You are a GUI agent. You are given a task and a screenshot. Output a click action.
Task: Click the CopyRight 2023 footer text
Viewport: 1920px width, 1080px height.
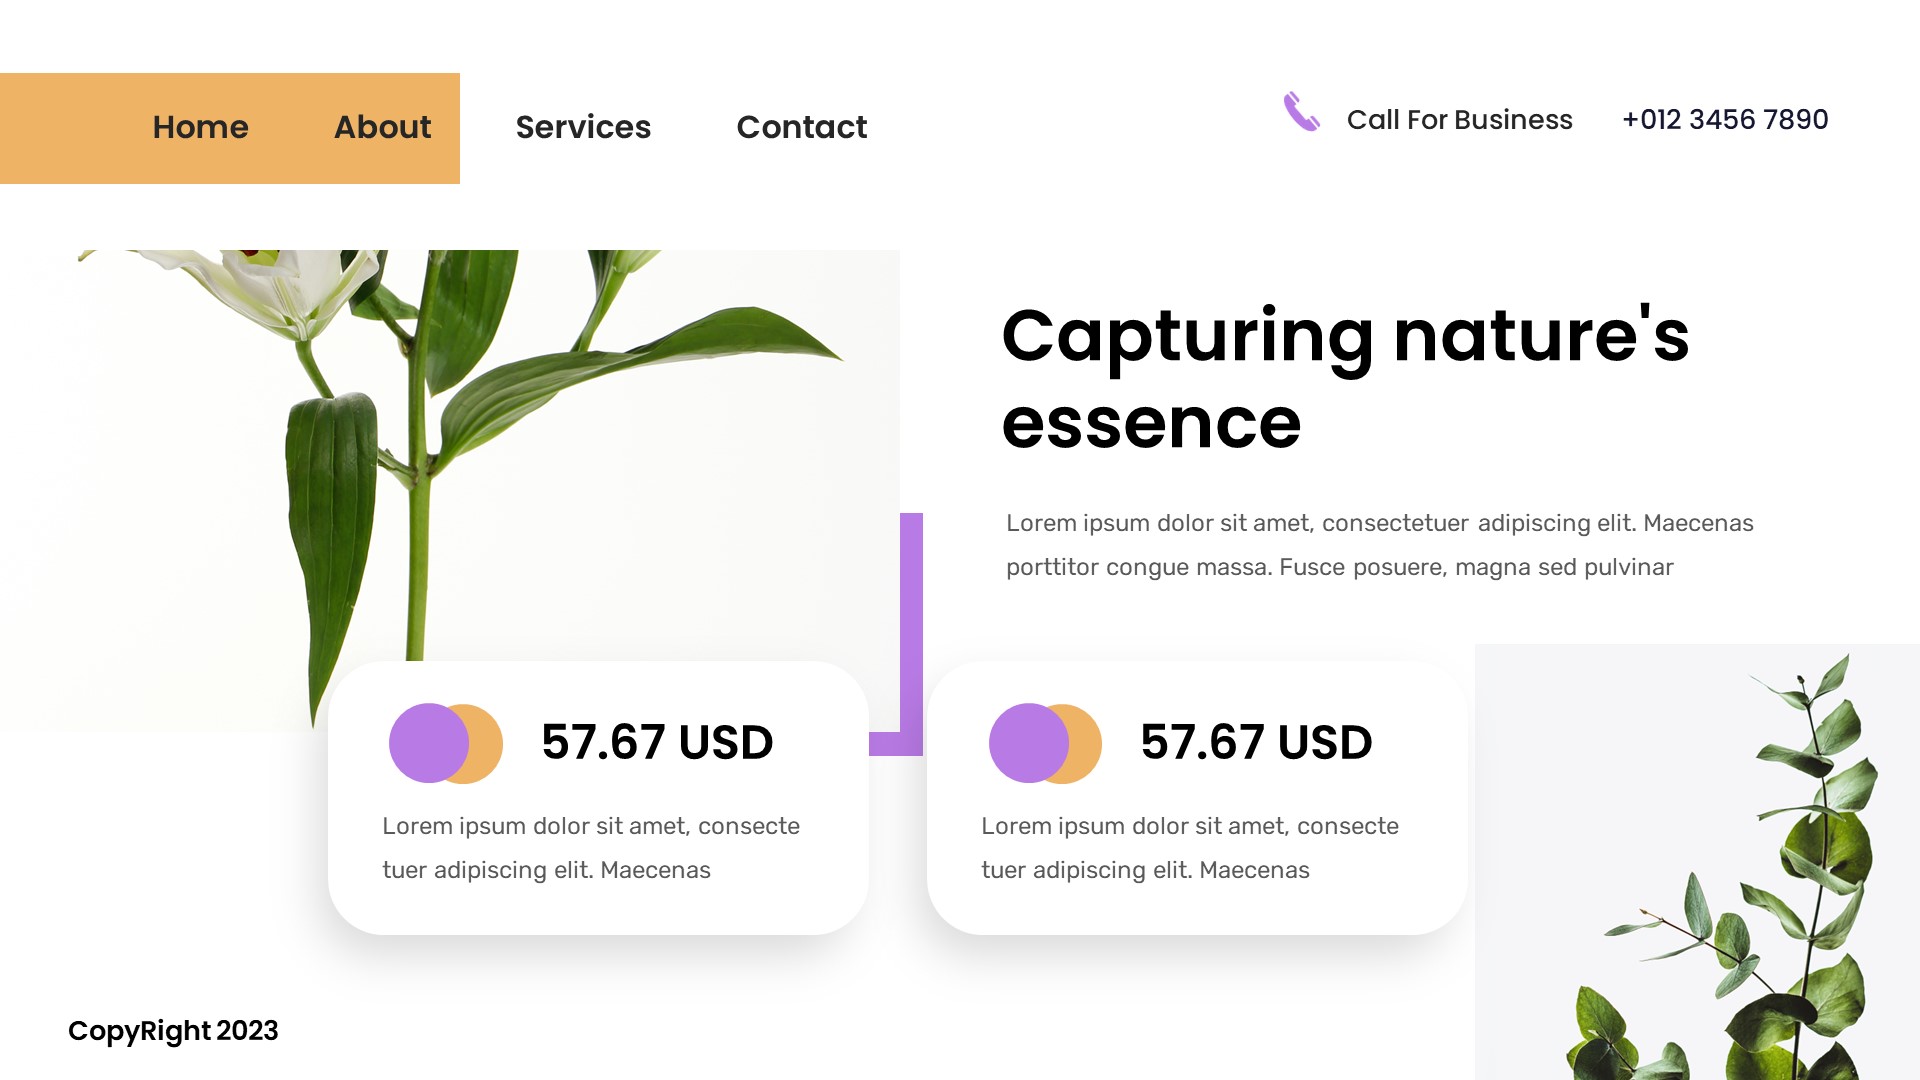pyautogui.click(x=173, y=1031)
